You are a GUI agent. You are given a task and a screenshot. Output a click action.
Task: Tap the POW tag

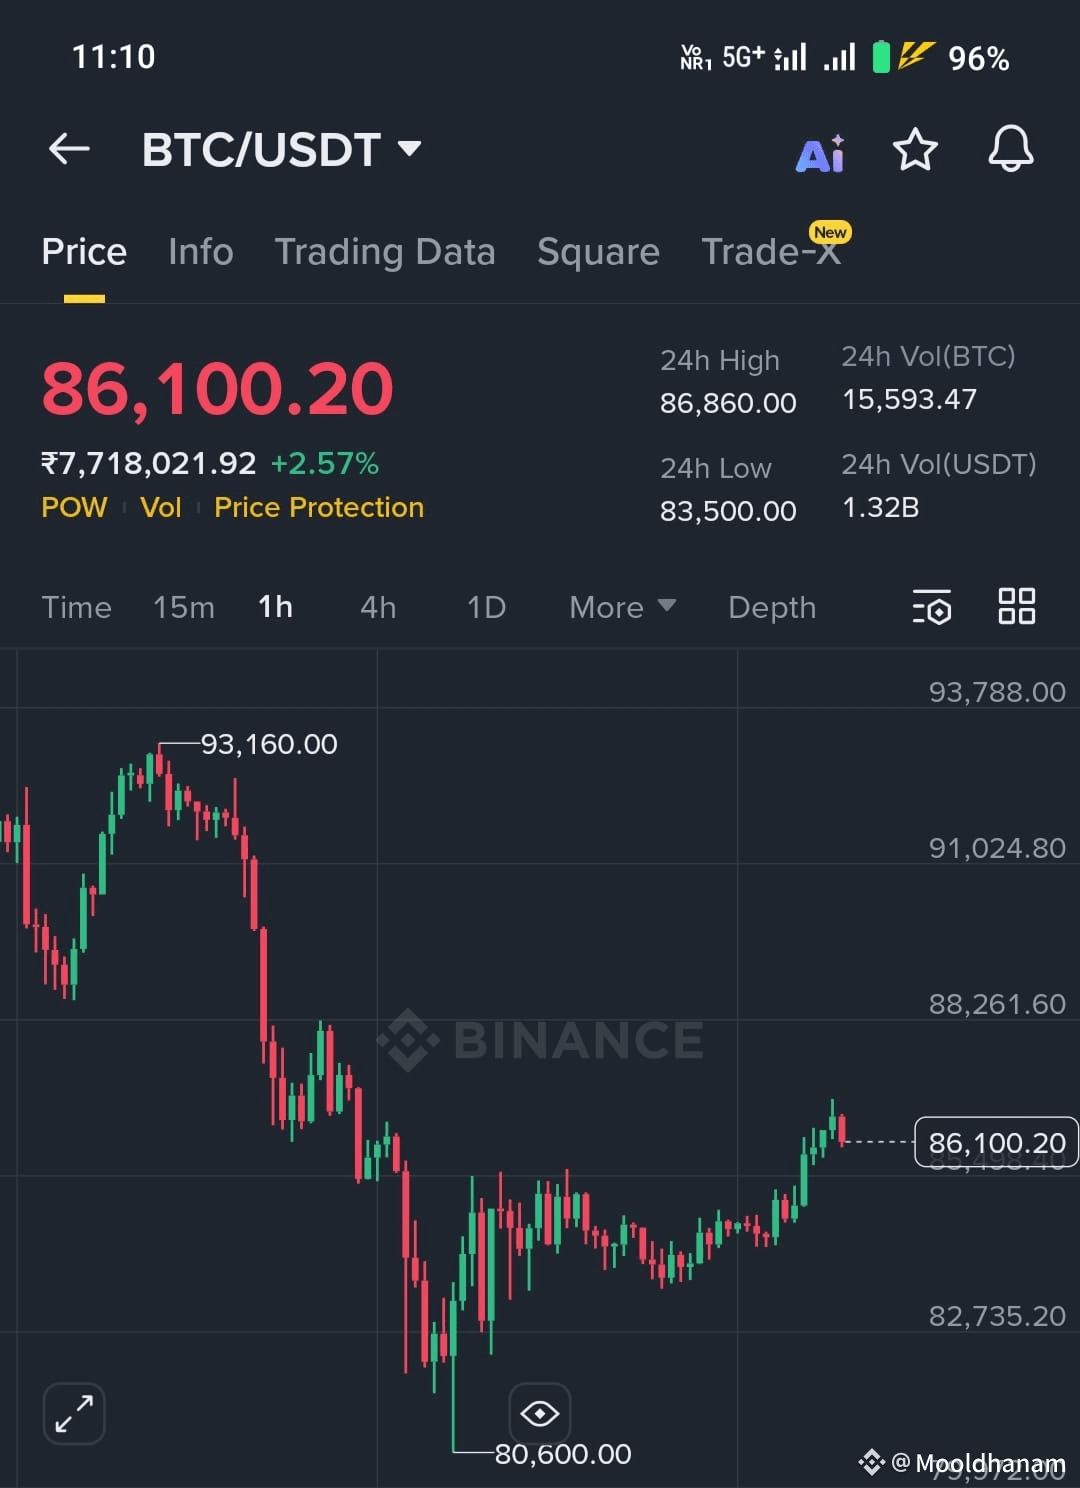click(74, 508)
